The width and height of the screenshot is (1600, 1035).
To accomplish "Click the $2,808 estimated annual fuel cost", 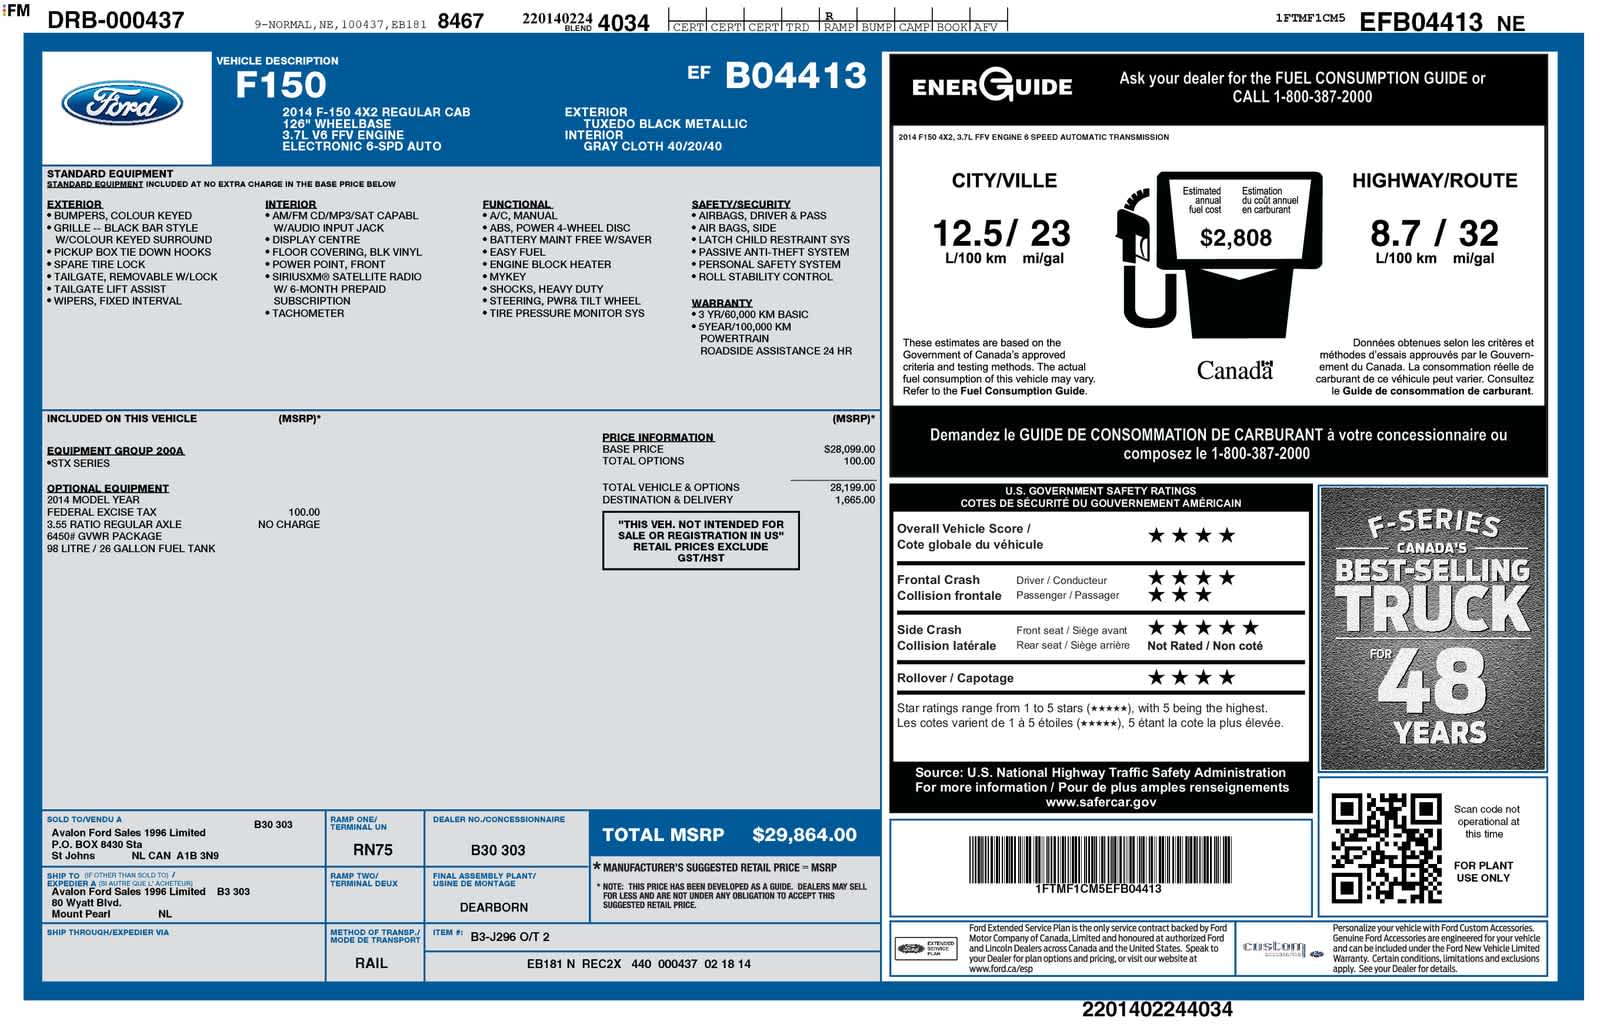I will click(1236, 238).
